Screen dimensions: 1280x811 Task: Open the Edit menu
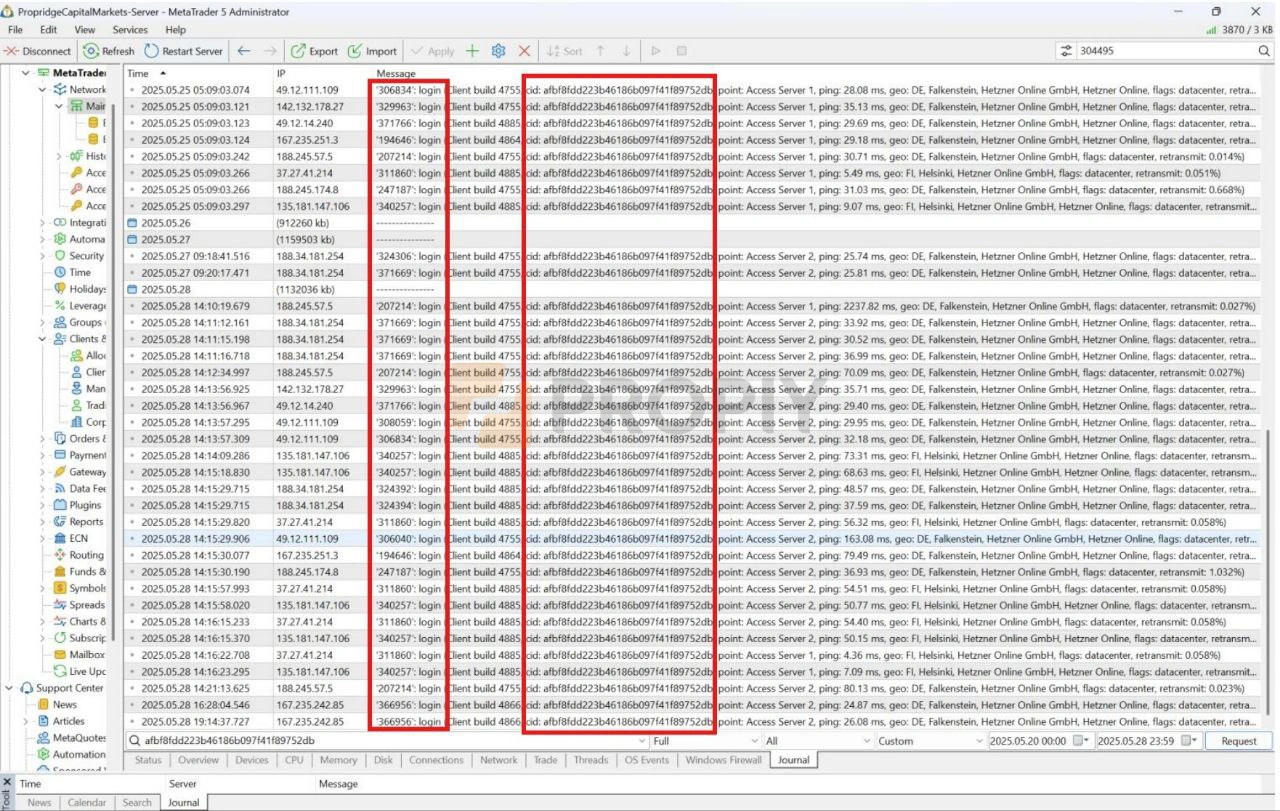pyautogui.click(x=48, y=30)
